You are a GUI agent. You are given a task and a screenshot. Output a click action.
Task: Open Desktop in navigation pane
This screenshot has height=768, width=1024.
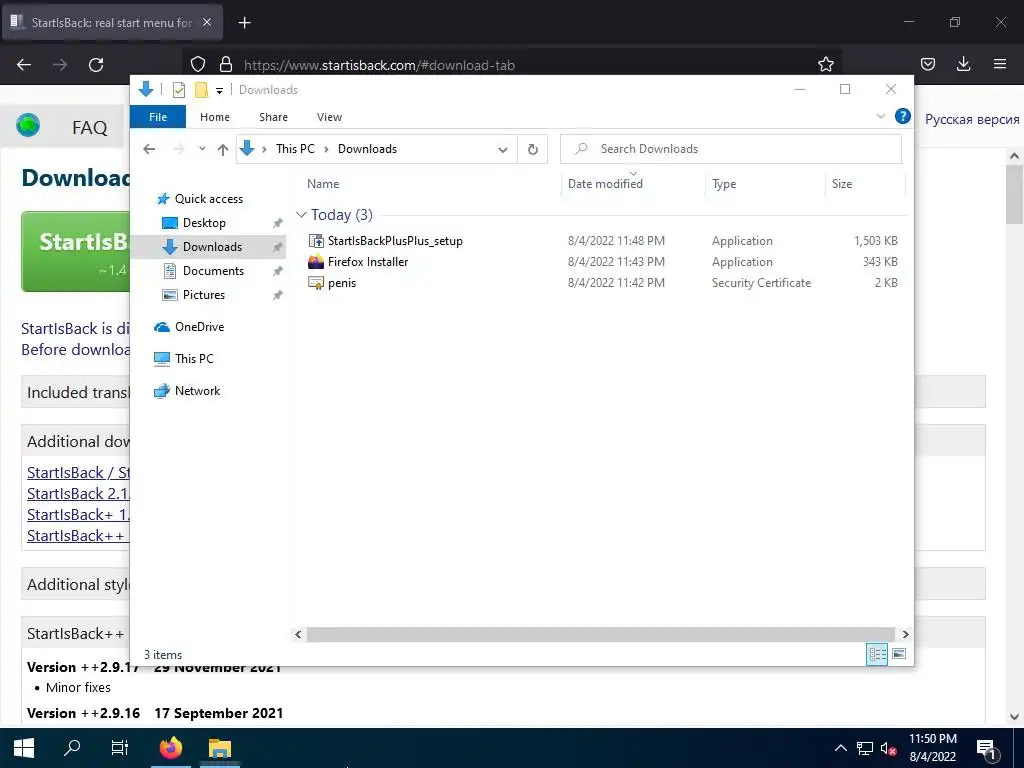(204, 223)
